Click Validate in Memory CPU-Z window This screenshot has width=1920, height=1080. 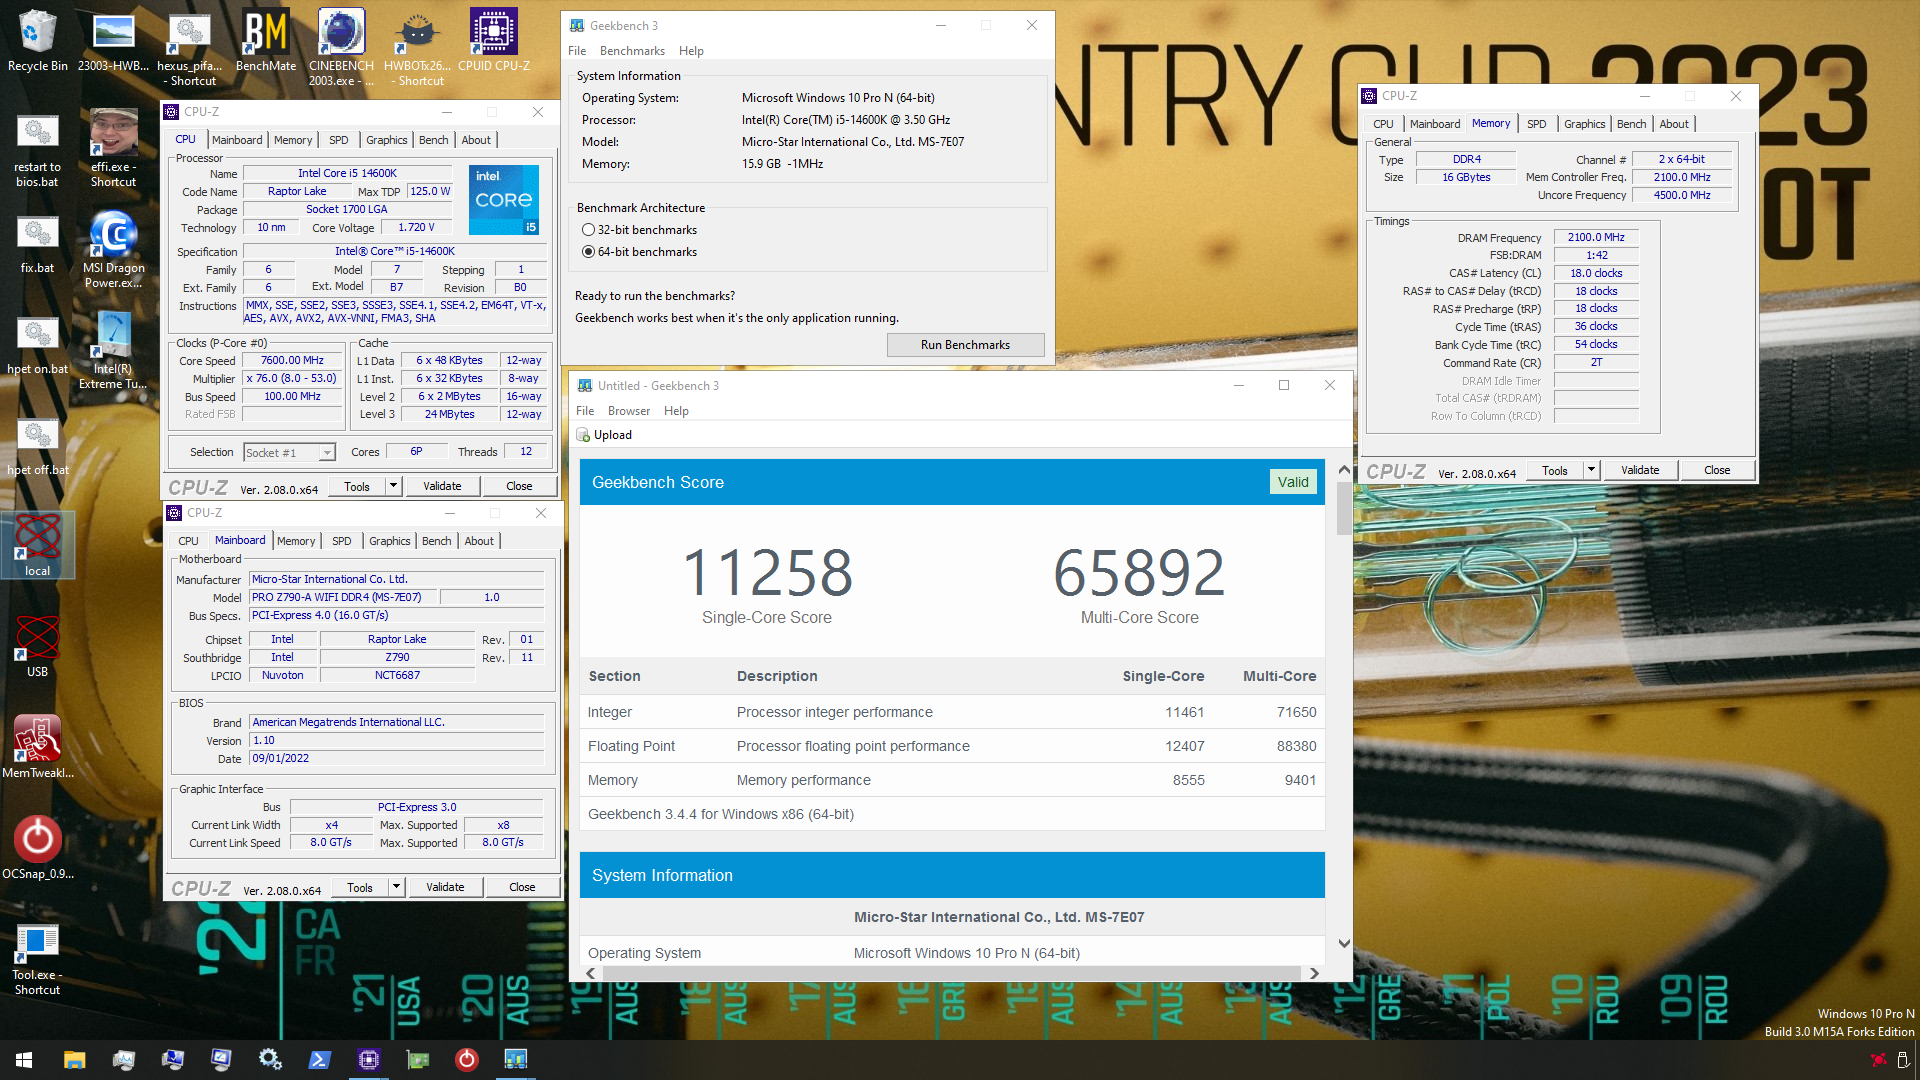coord(1640,470)
